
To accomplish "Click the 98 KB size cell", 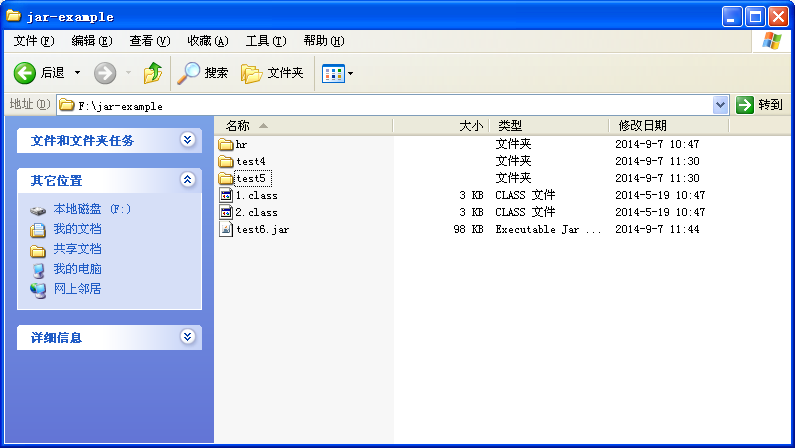I will click(x=468, y=230).
